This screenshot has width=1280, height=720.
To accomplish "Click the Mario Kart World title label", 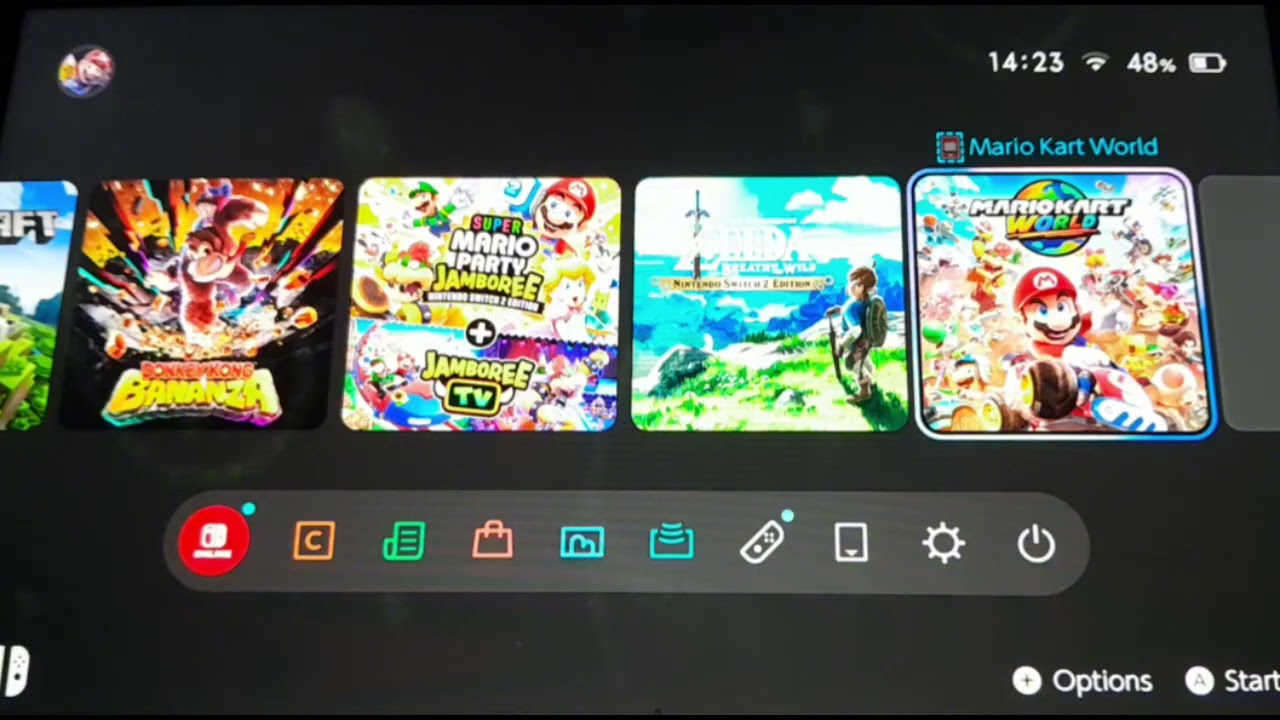I will [x=1063, y=147].
